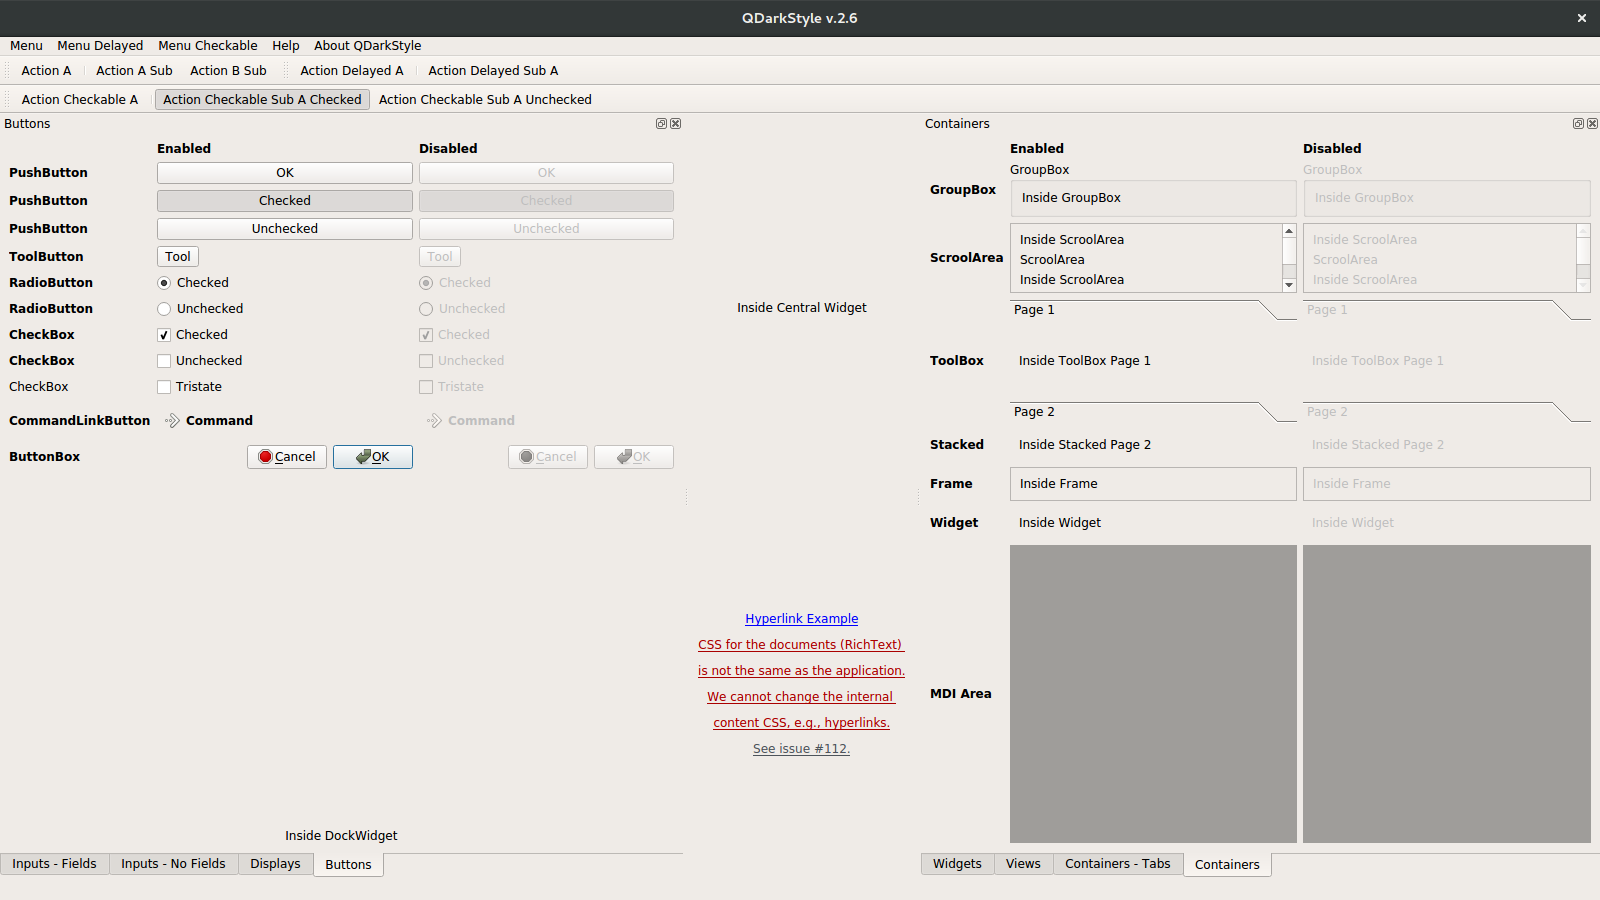1600x900 pixels.
Task: Expand ToolBox Page 1 header
Action: point(1153,310)
